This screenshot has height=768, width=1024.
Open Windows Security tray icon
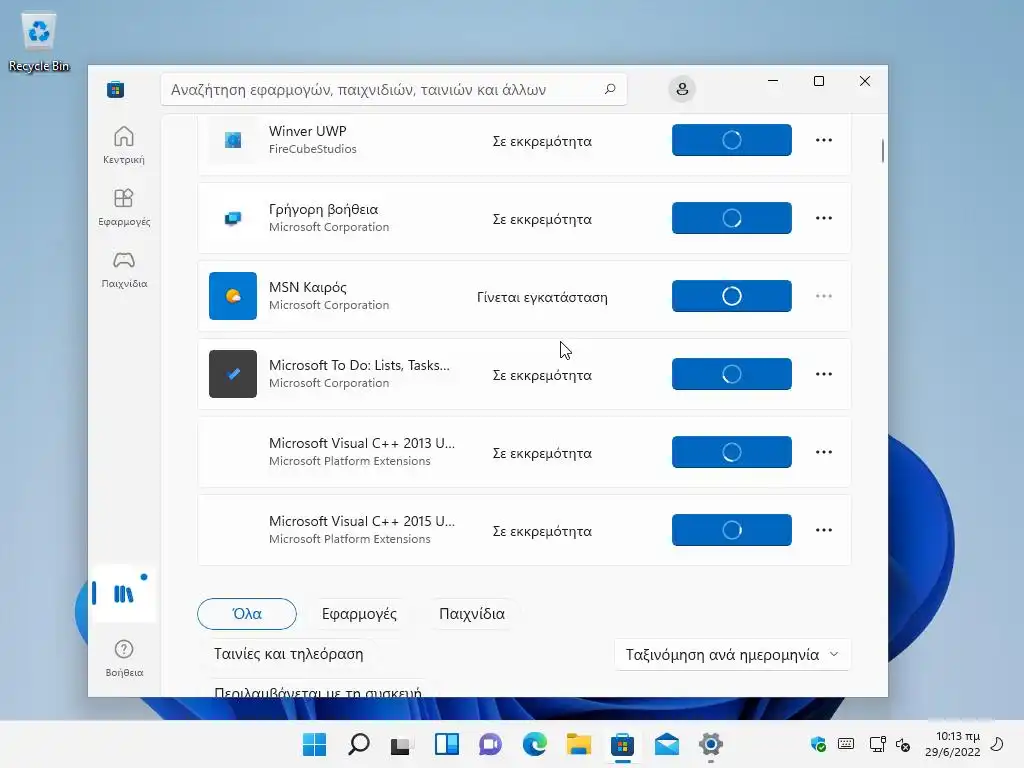pos(818,744)
